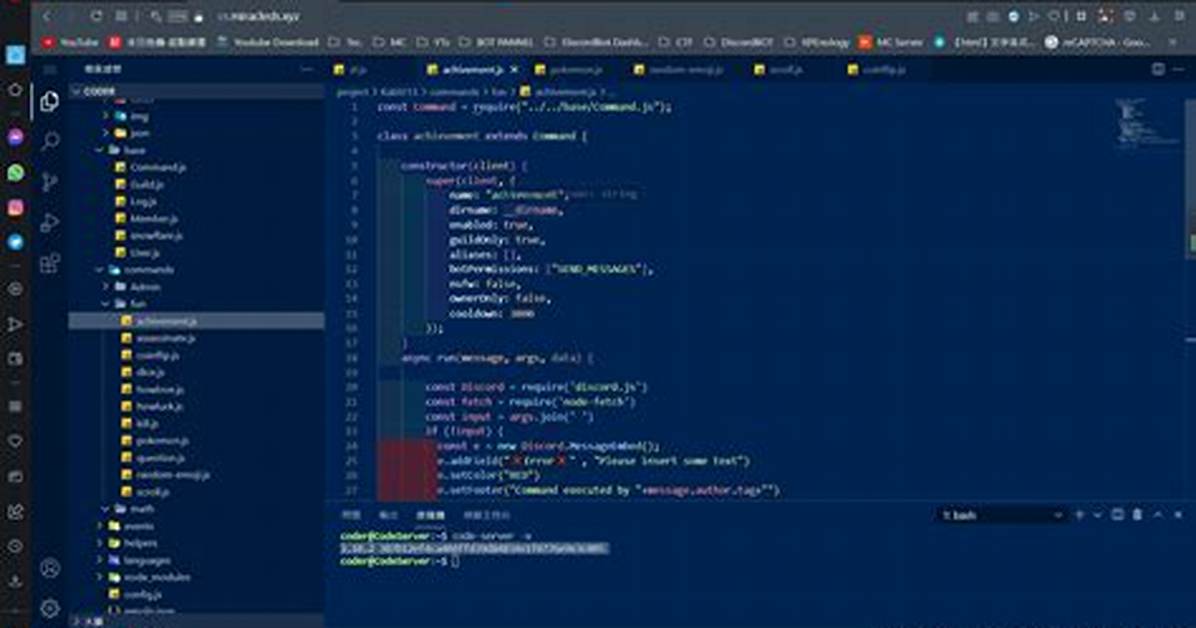Open the MC Server bookmark
Screen dimensions: 1196x628
click(x=892, y=42)
